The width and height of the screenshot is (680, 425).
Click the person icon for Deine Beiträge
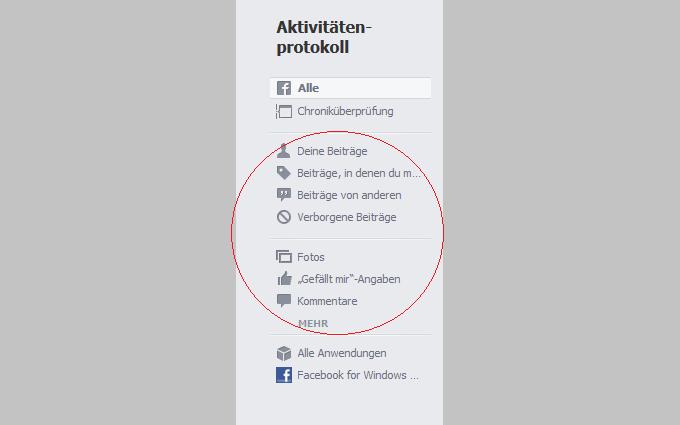(284, 151)
